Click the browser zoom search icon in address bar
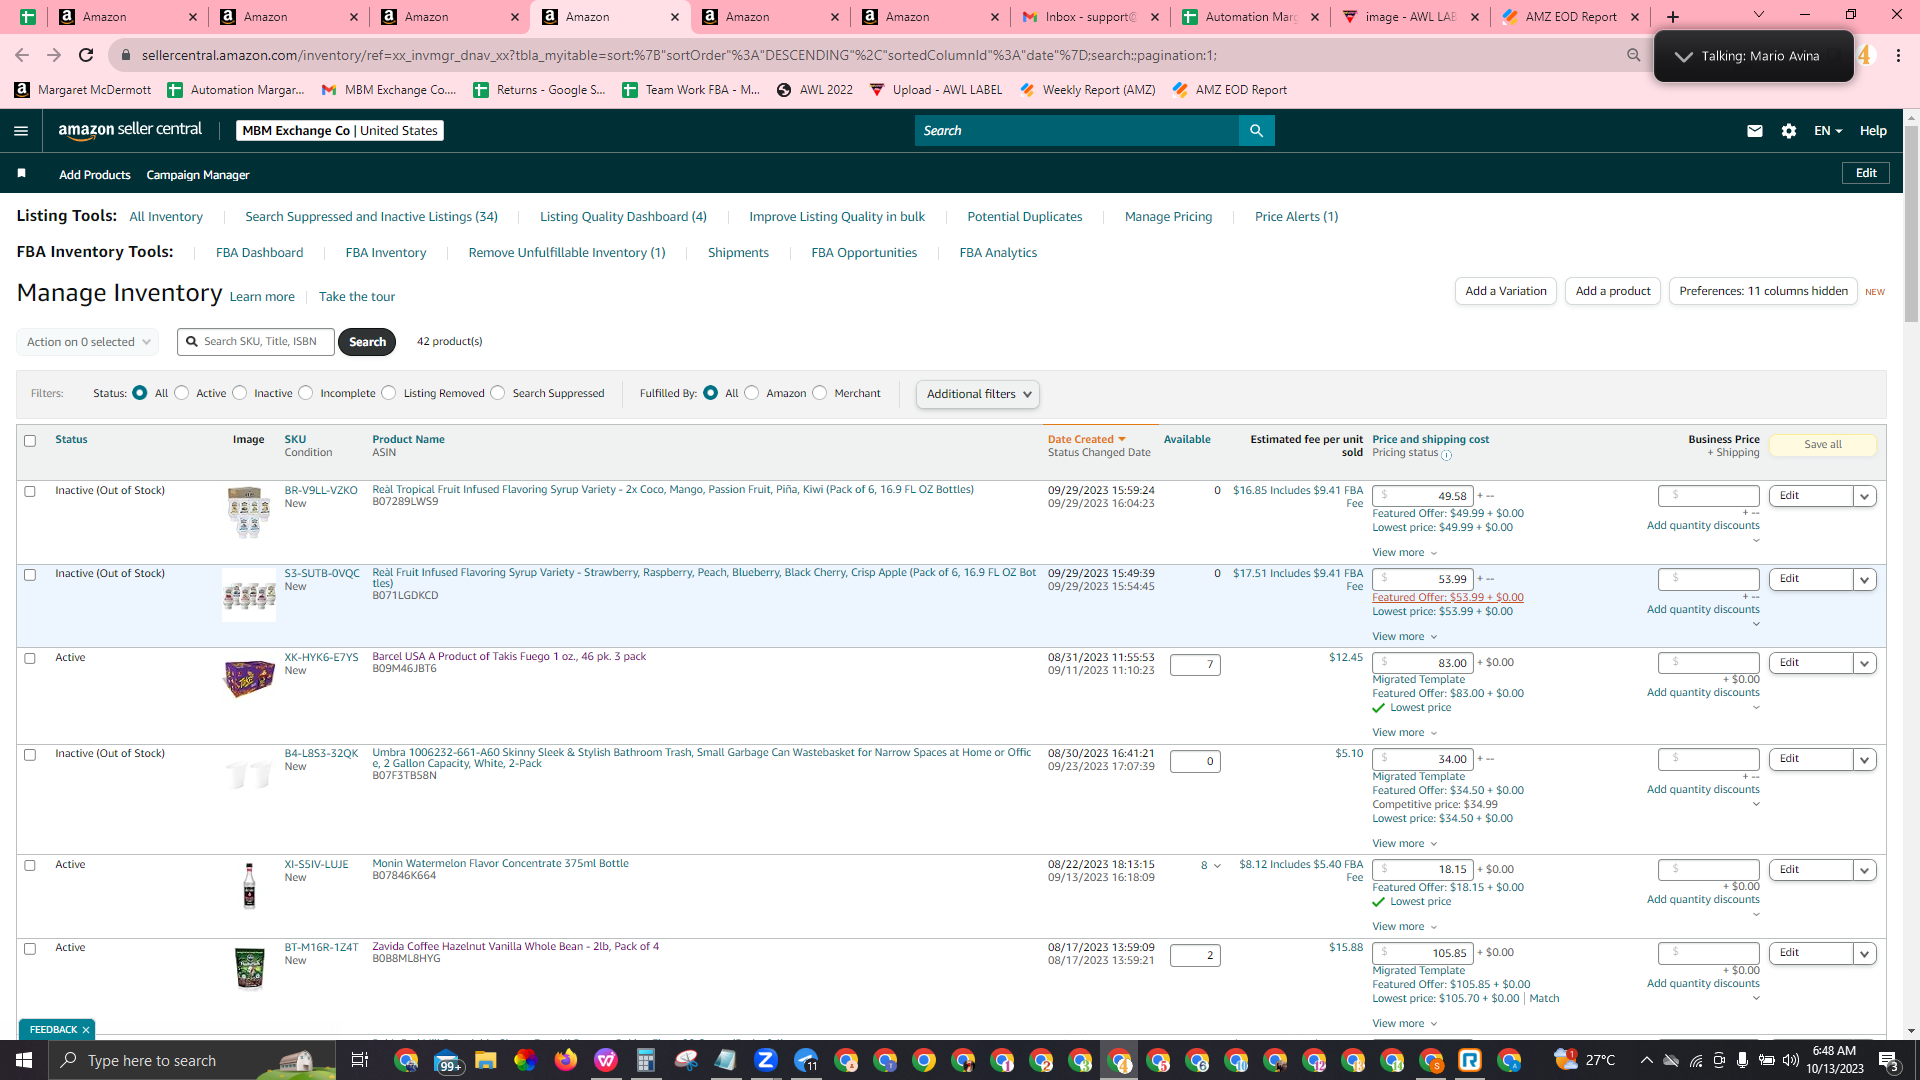This screenshot has height=1080, width=1920. point(1634,55)
